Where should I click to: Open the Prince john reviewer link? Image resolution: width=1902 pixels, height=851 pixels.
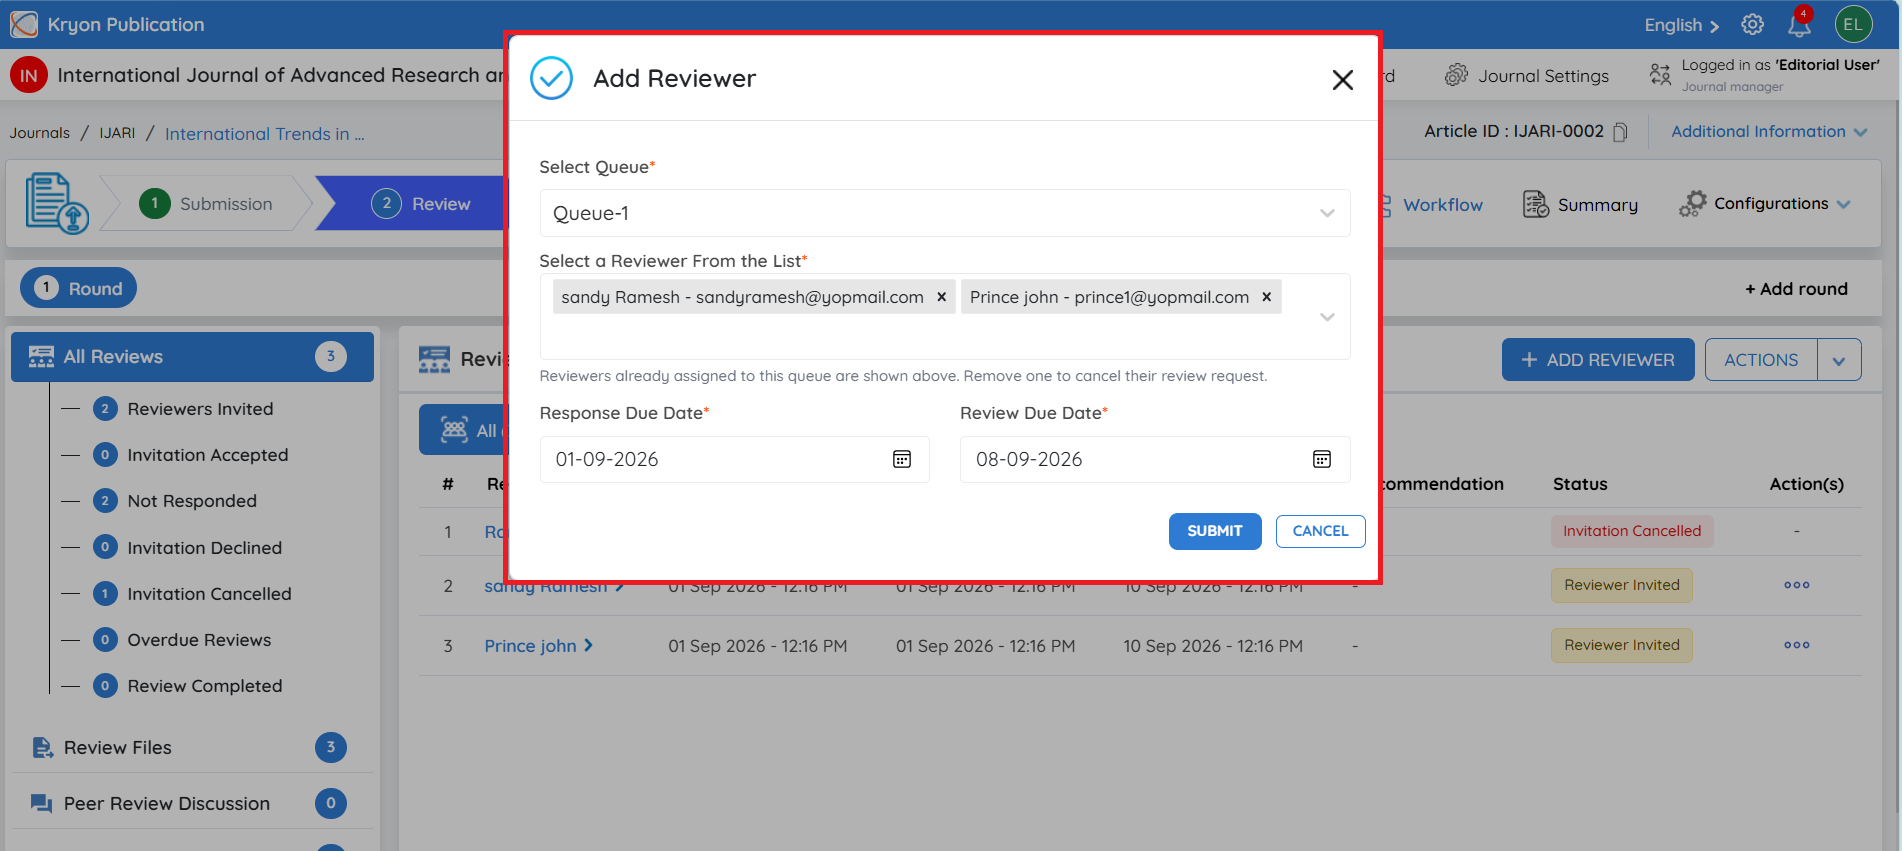538,646
